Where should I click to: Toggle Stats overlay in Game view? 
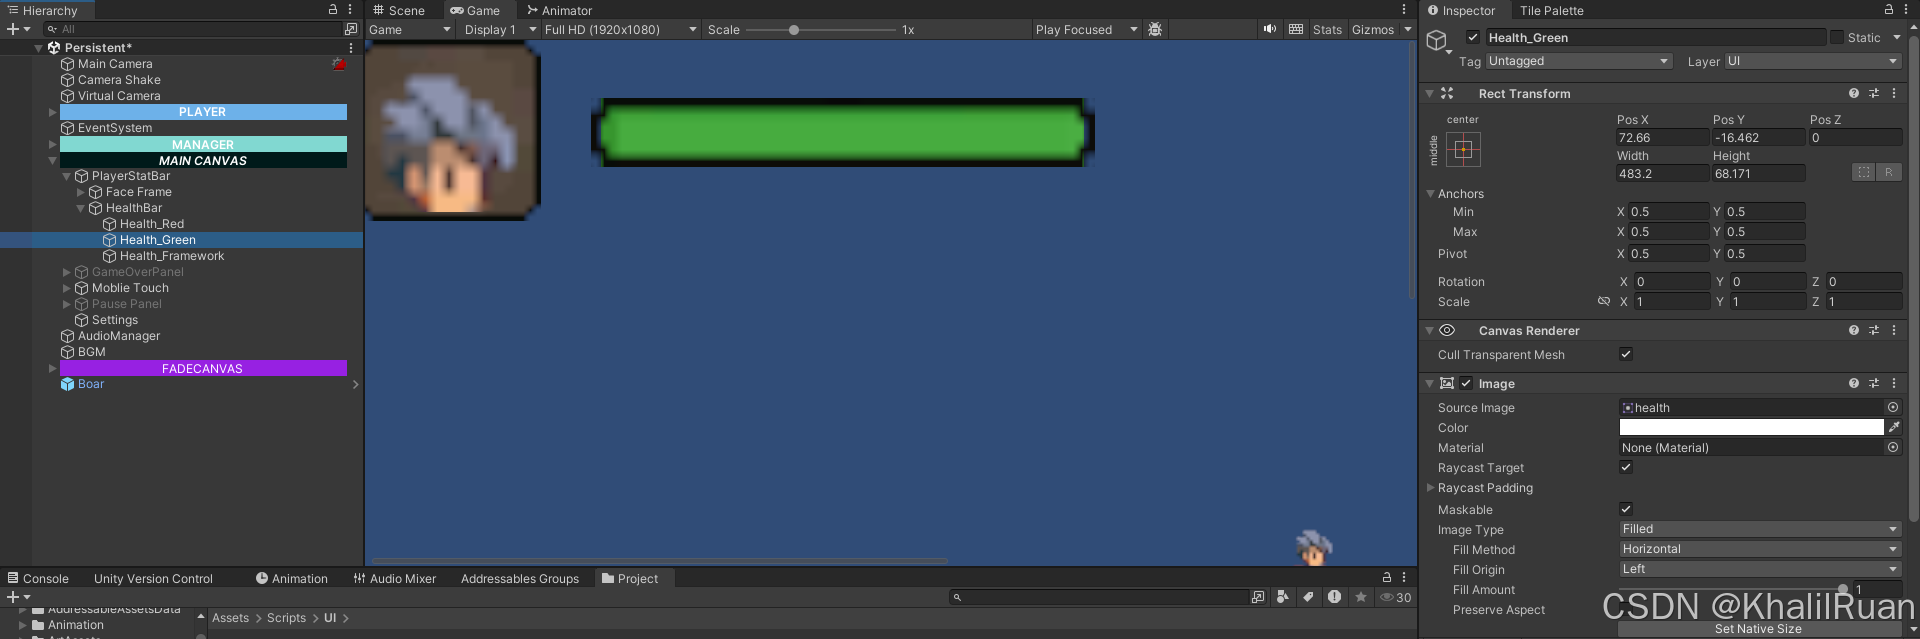coord(1327,29)
